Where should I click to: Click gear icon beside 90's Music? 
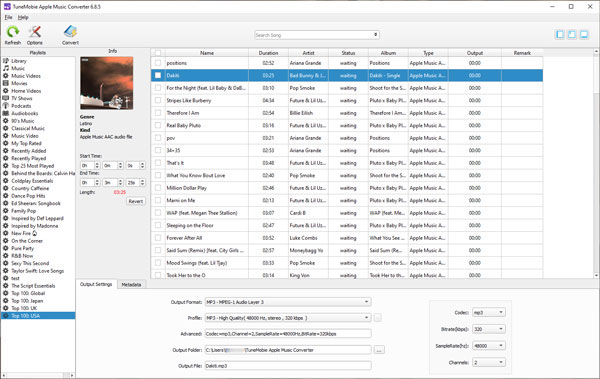click(x=6, y=121)
